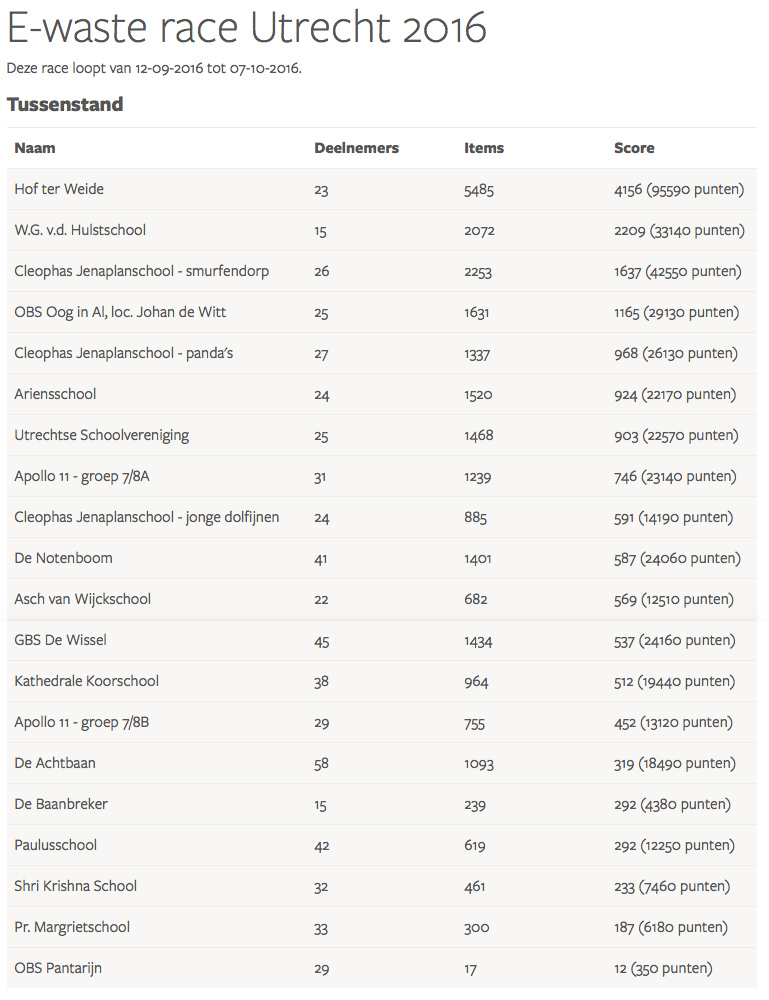Click 'Cleophas Jenaplanschool - smurfendorp' entry
769x1000 pixels.
pos(141,271)
